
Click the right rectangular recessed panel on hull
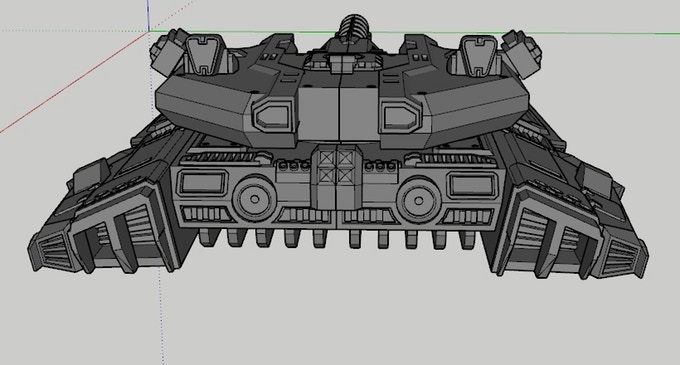tap(472, 185)
